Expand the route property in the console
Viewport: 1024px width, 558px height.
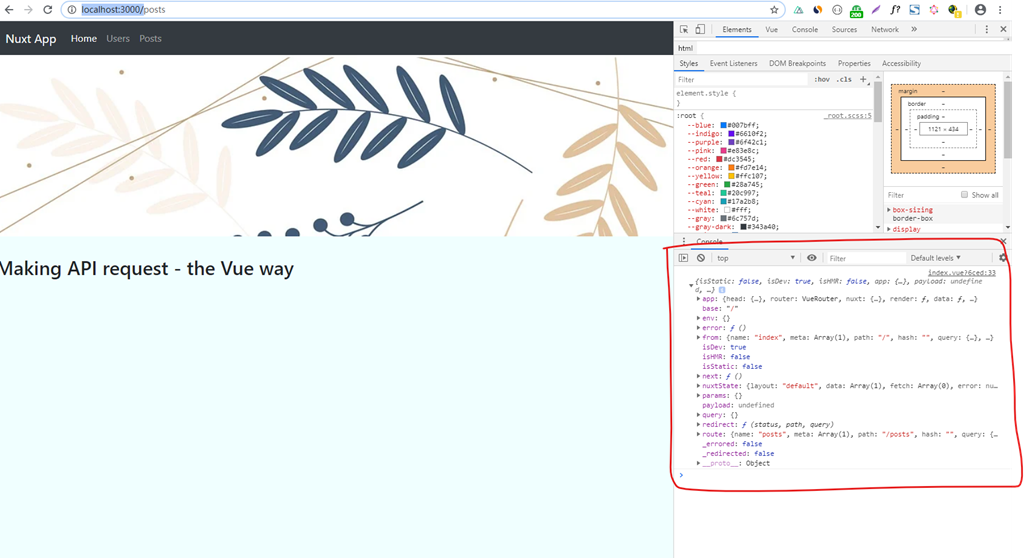699,435
